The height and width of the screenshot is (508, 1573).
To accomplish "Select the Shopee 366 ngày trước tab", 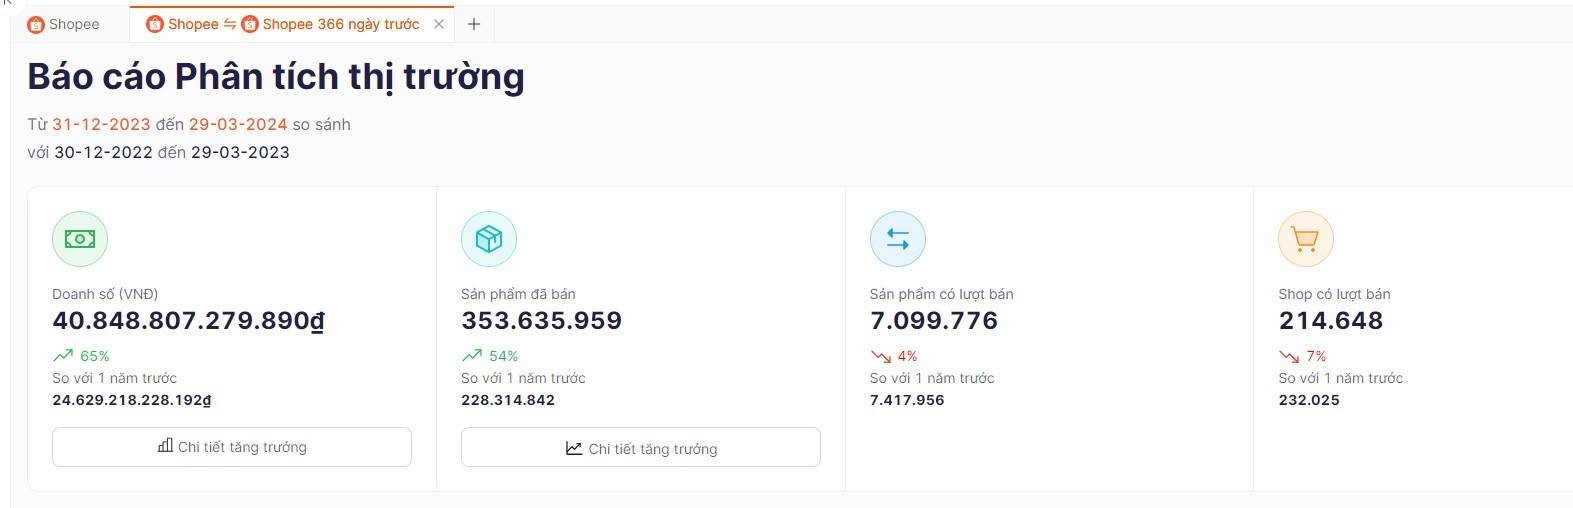I will pos(283,24).
